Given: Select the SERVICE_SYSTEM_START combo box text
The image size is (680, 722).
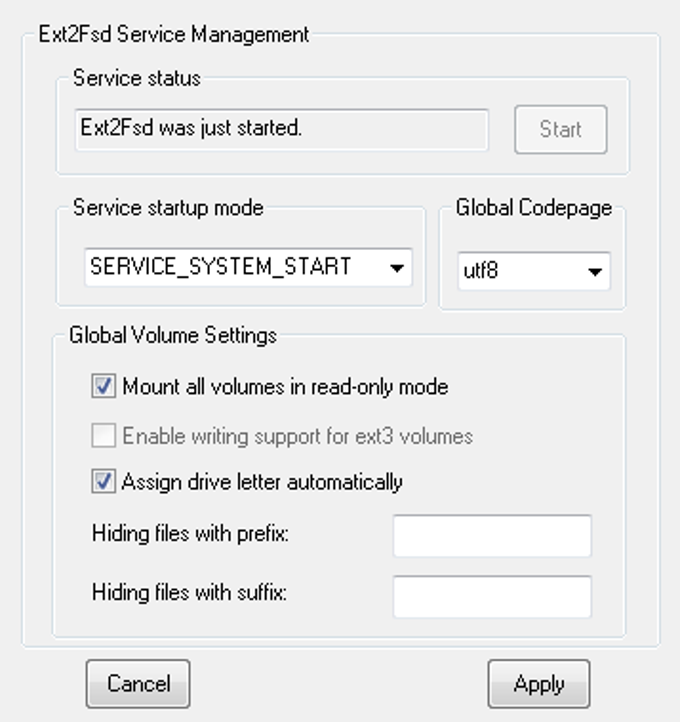Looking at the screenshot, I should tap(221, 267).
